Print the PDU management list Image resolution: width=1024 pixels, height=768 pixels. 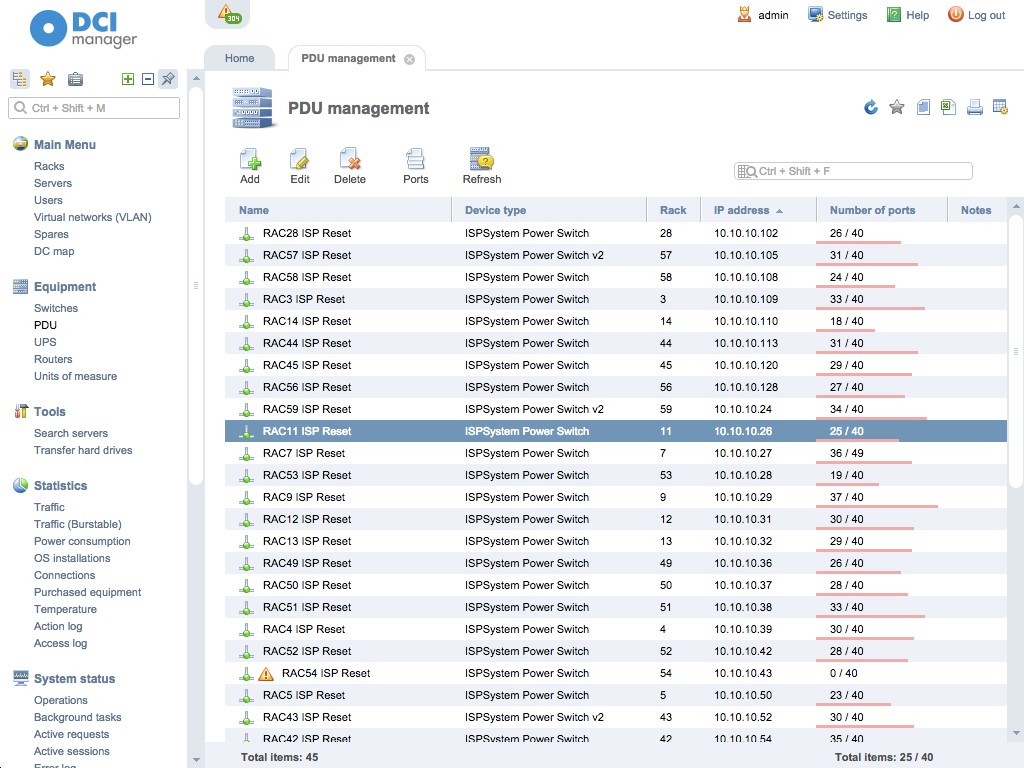(x=974, y=107)
